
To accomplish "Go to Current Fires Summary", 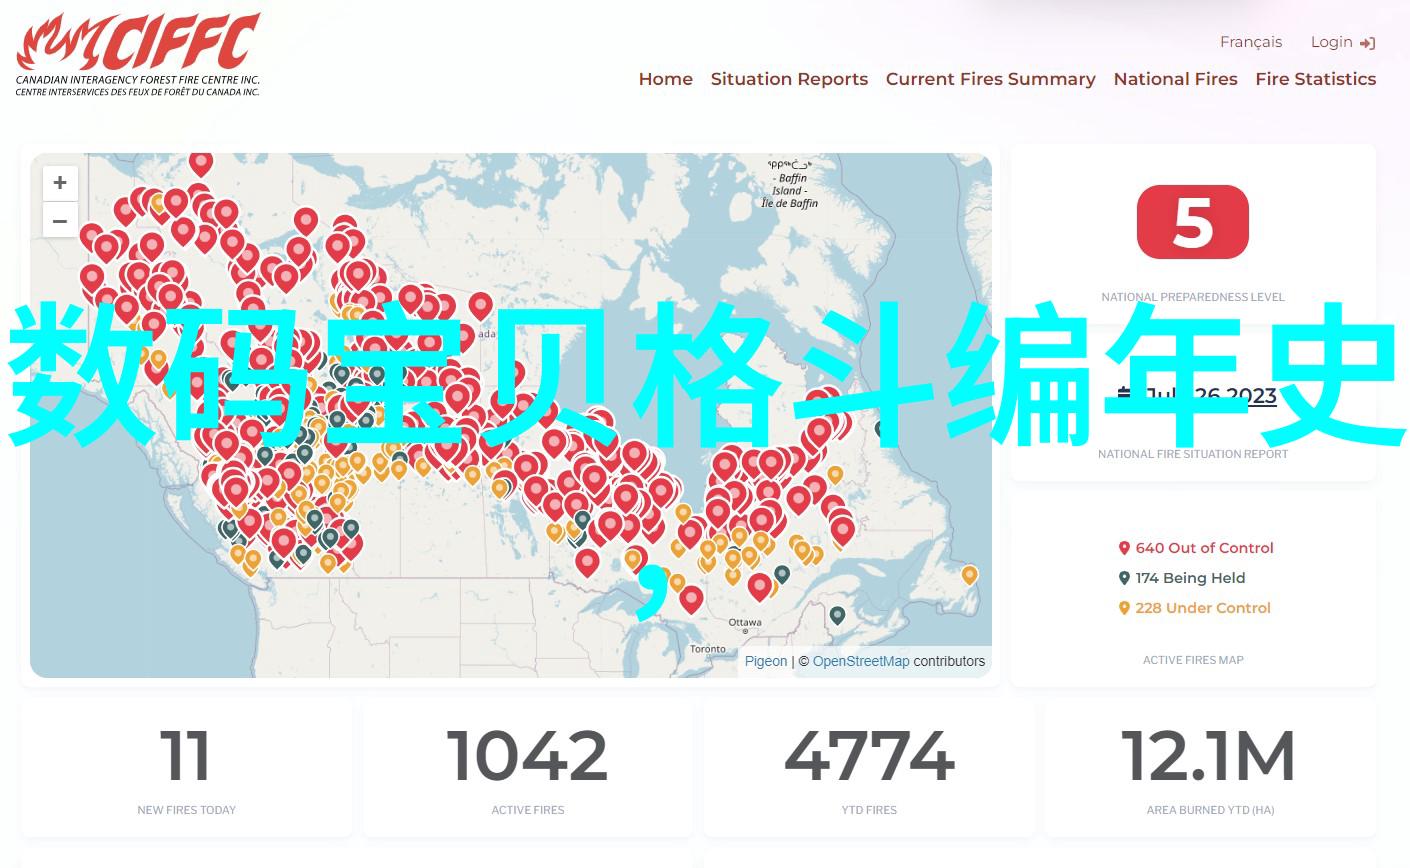I will click(990, 79).
